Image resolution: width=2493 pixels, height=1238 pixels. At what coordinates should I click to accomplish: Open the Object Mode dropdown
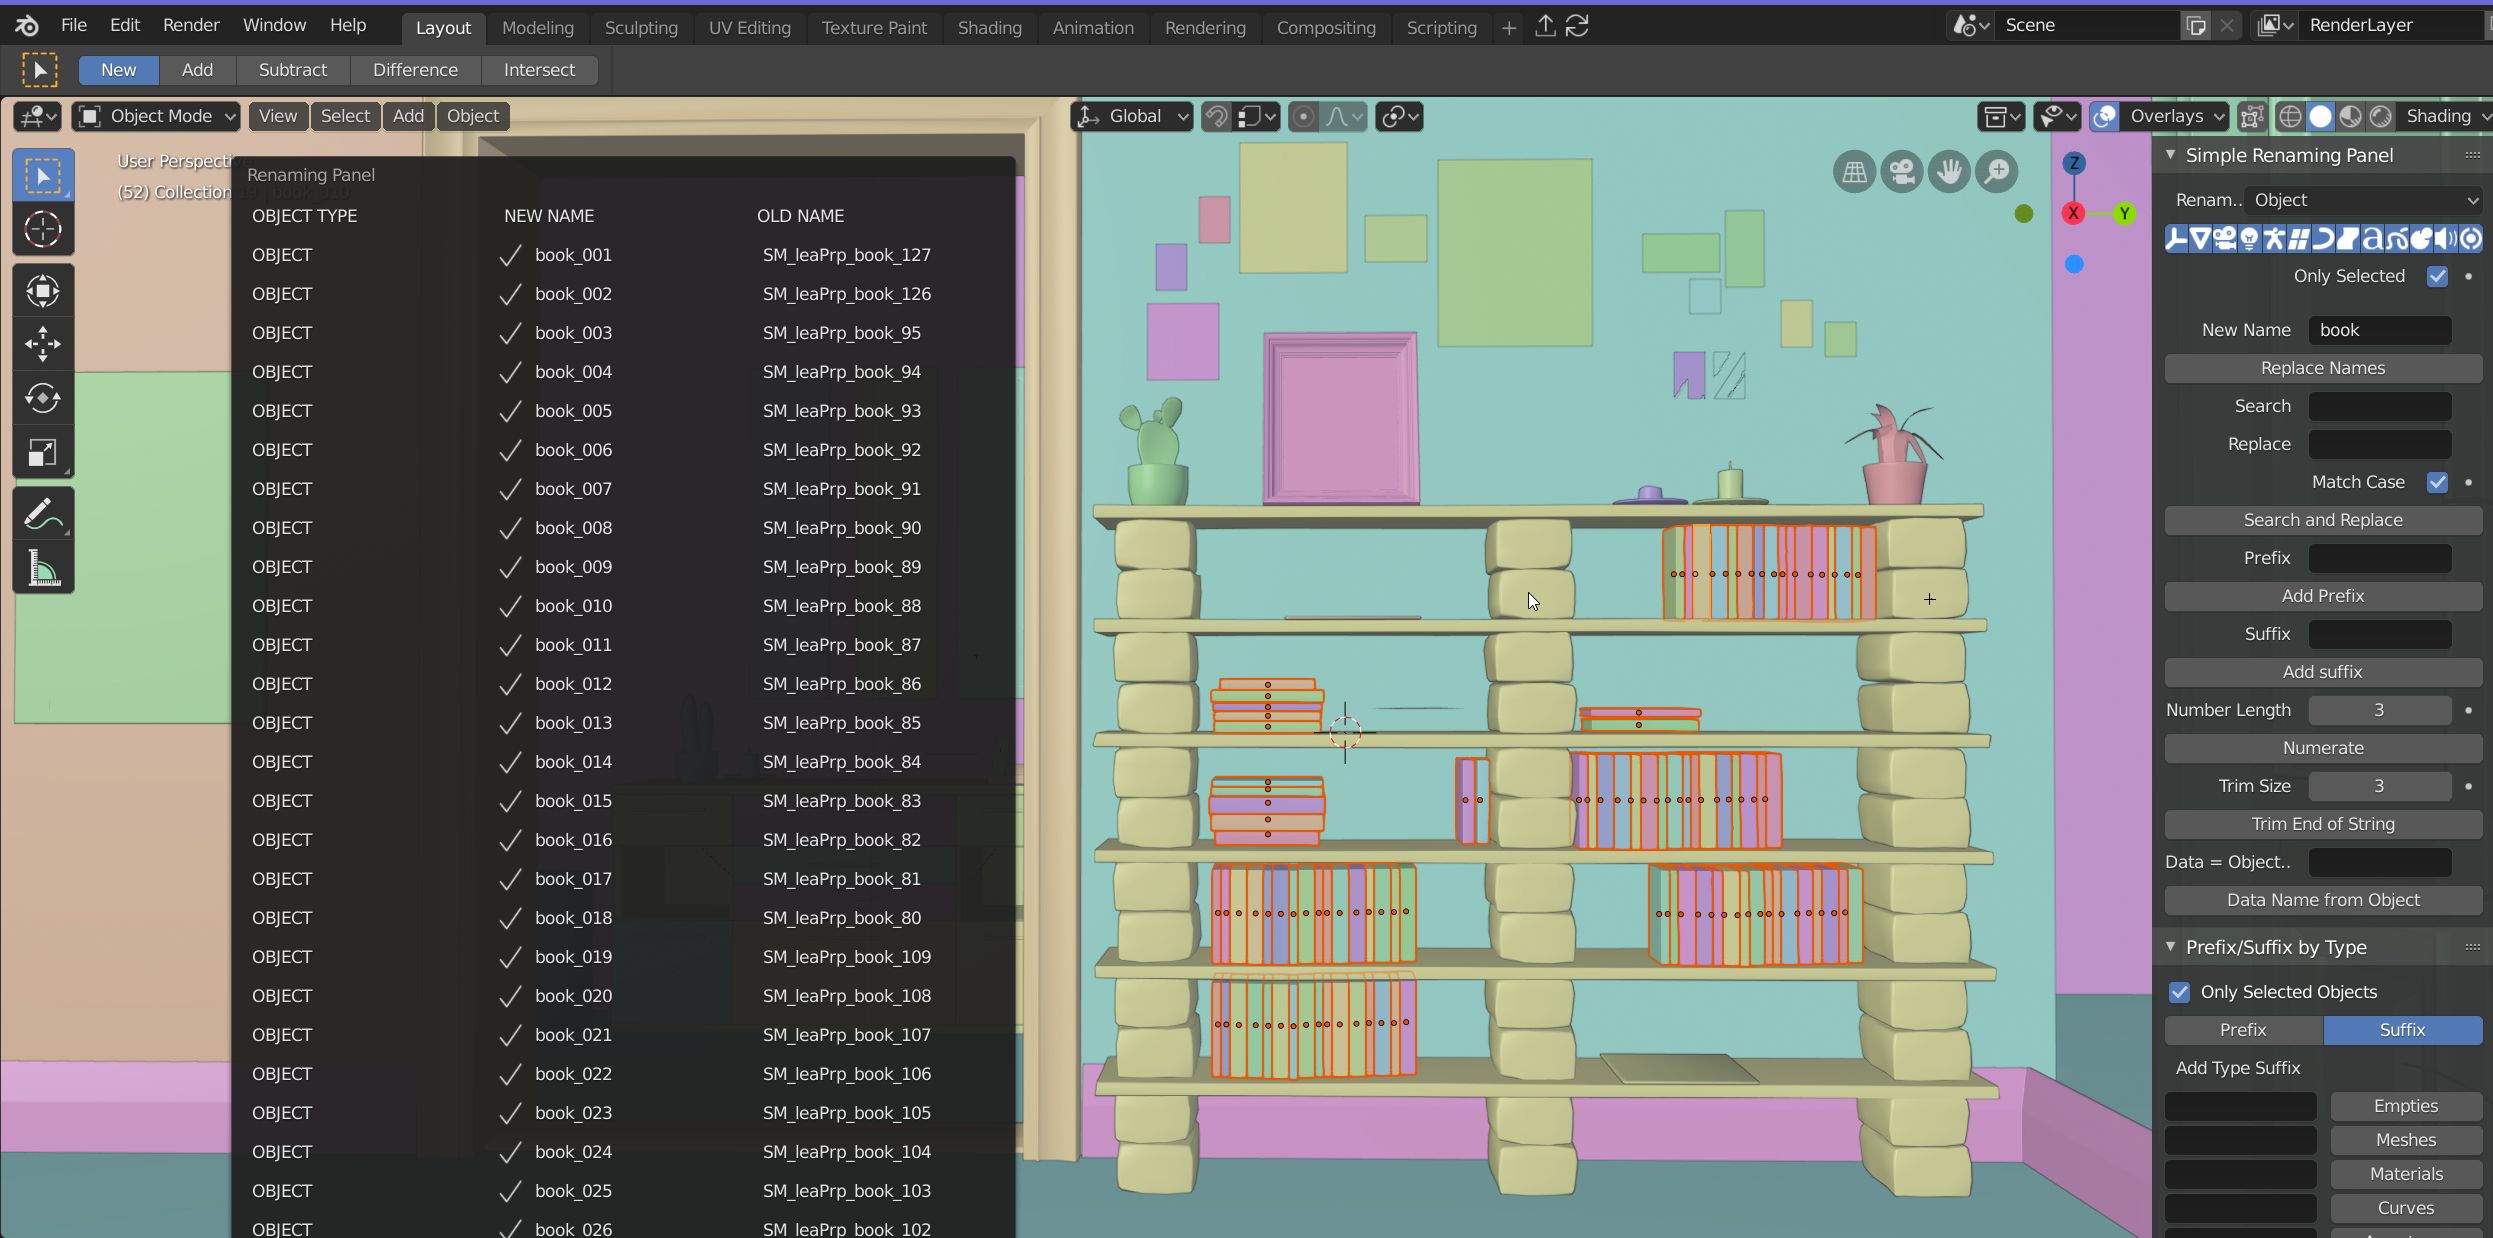tap(153, 114)
